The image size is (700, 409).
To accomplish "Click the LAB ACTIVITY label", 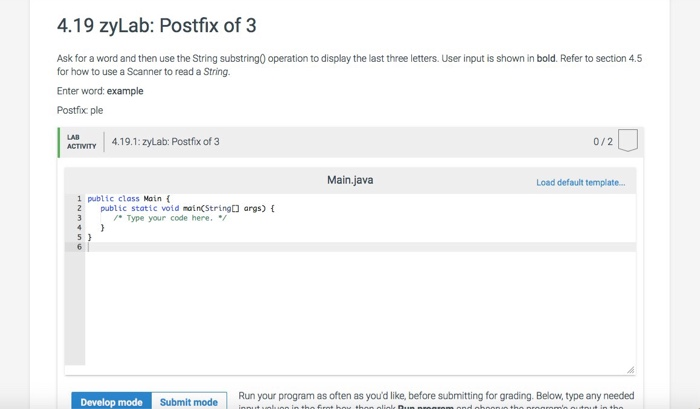I will 82,142.
